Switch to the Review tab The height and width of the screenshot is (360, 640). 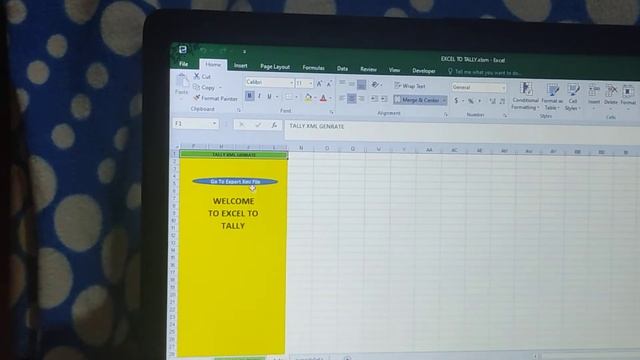tap(368, 69)
